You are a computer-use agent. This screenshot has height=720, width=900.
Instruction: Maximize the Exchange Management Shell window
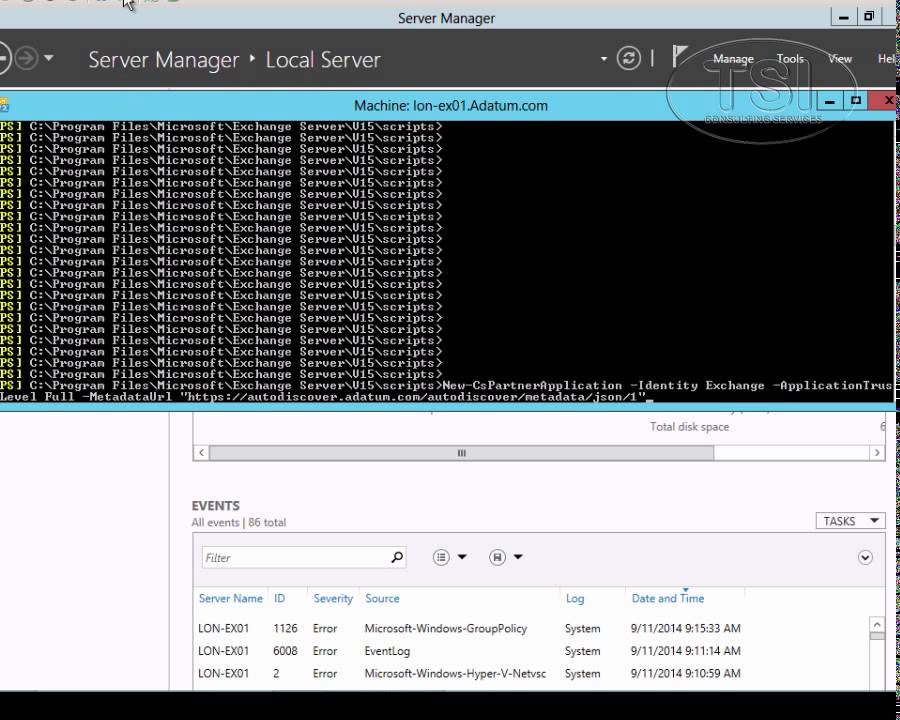[x=855, y=101]
